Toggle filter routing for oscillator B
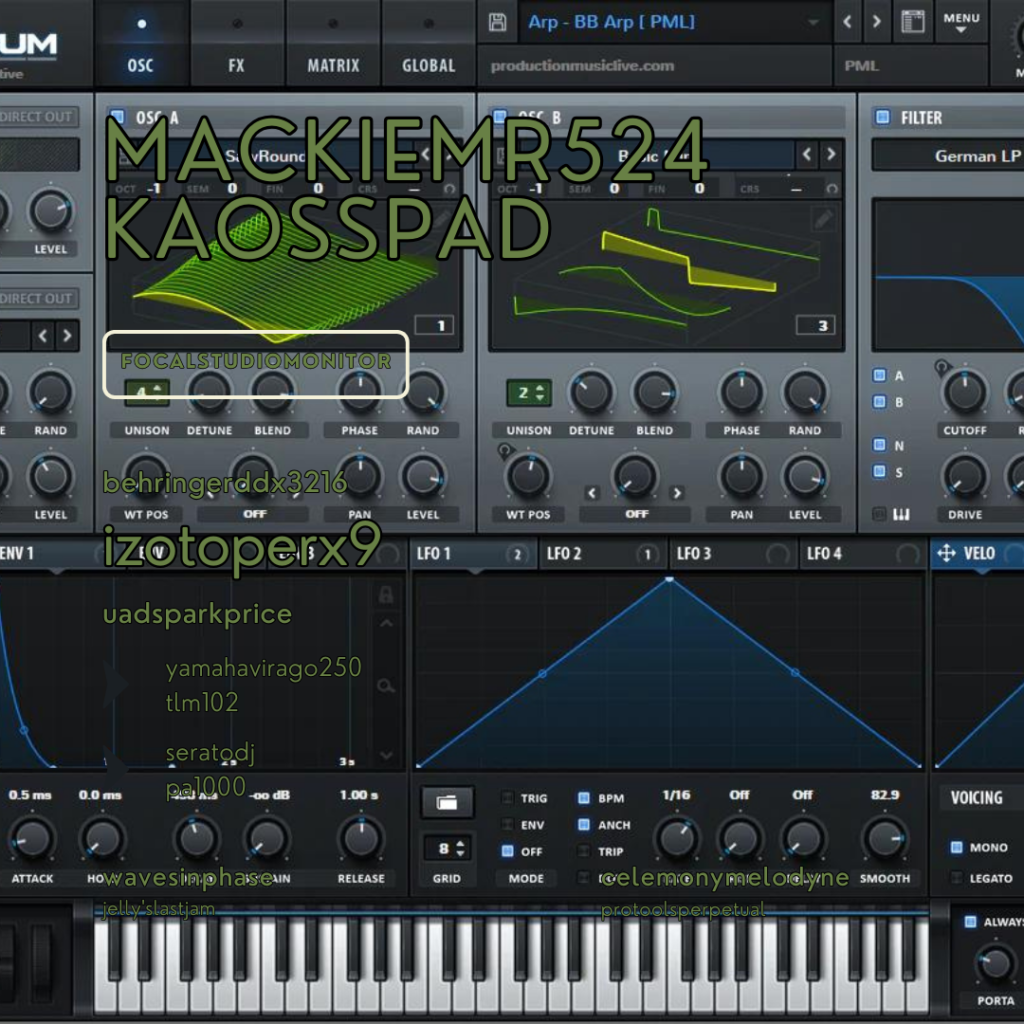 pos(880,402)
